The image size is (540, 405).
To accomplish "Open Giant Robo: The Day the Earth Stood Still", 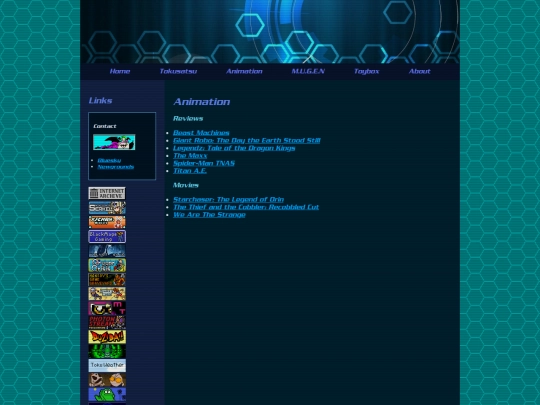I will click(247, 141).
